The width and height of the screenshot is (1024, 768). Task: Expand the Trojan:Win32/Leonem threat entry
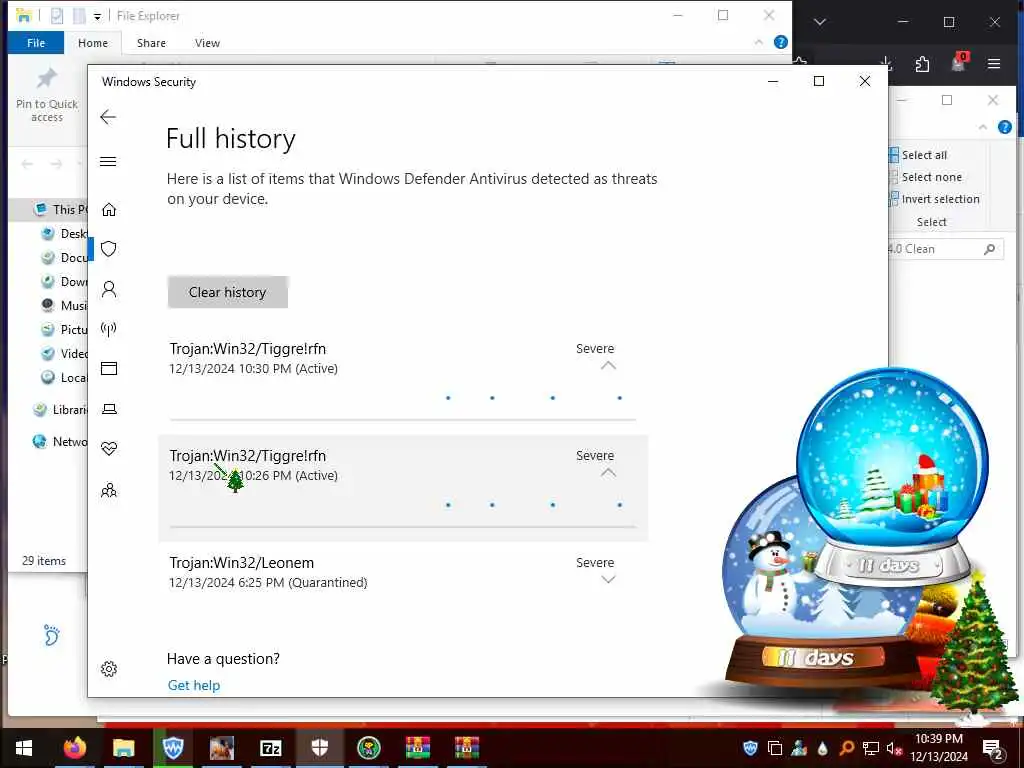pyautogui.click(x=608, y=579)
